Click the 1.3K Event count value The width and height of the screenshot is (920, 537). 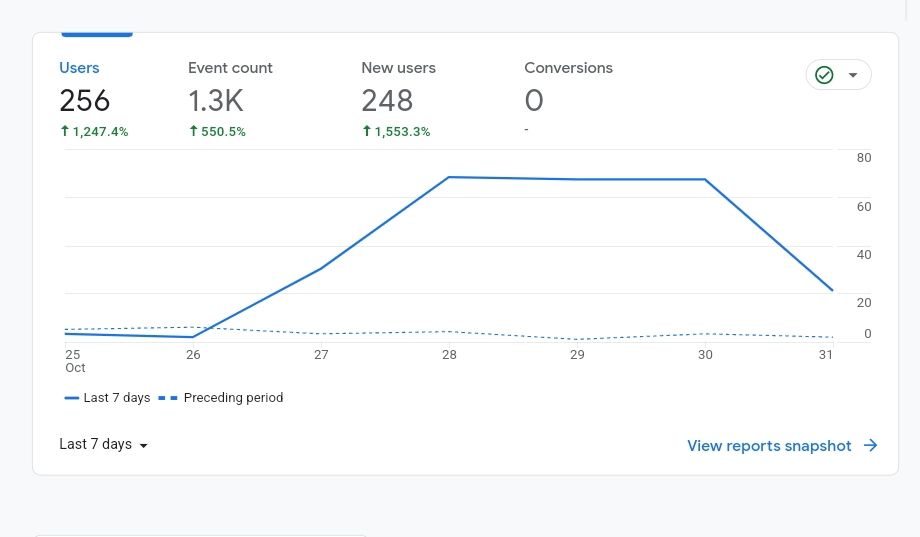215,101
